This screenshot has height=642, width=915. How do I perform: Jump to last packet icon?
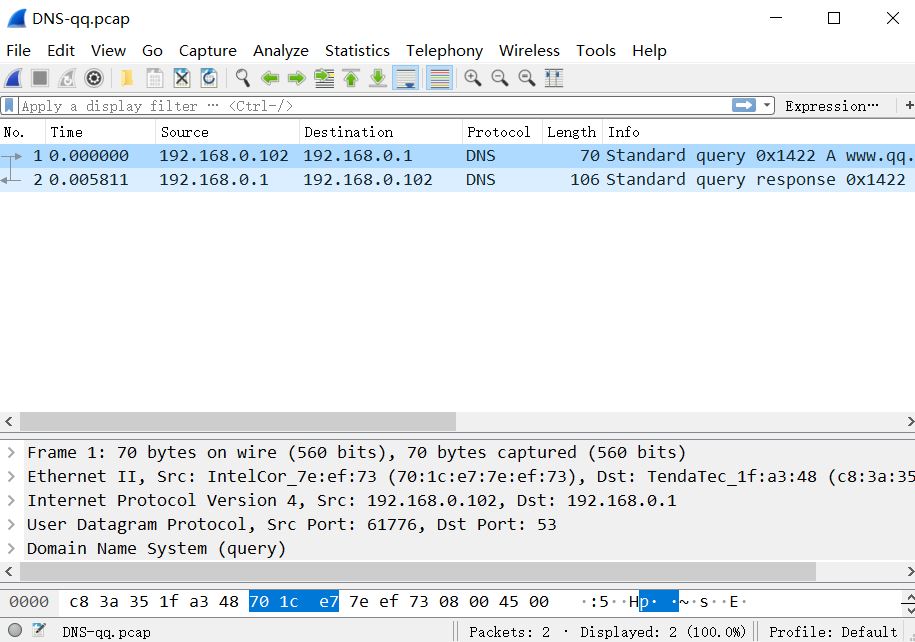pyautogui.click(x=378, y=78)
